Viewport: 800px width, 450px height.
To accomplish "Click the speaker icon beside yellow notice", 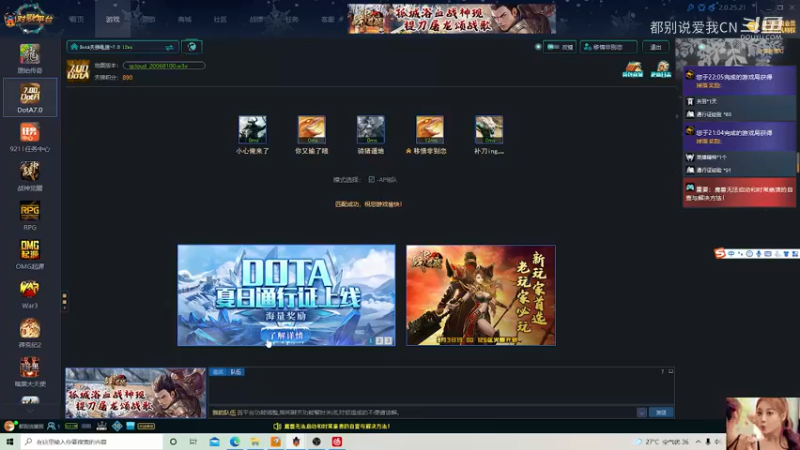I will [x=277, y=426].
